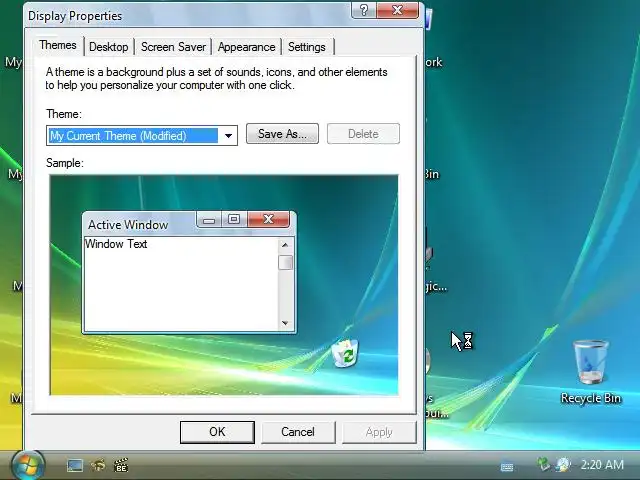
Task: Close the Display Properties dialog
Action: pos(398,10)
